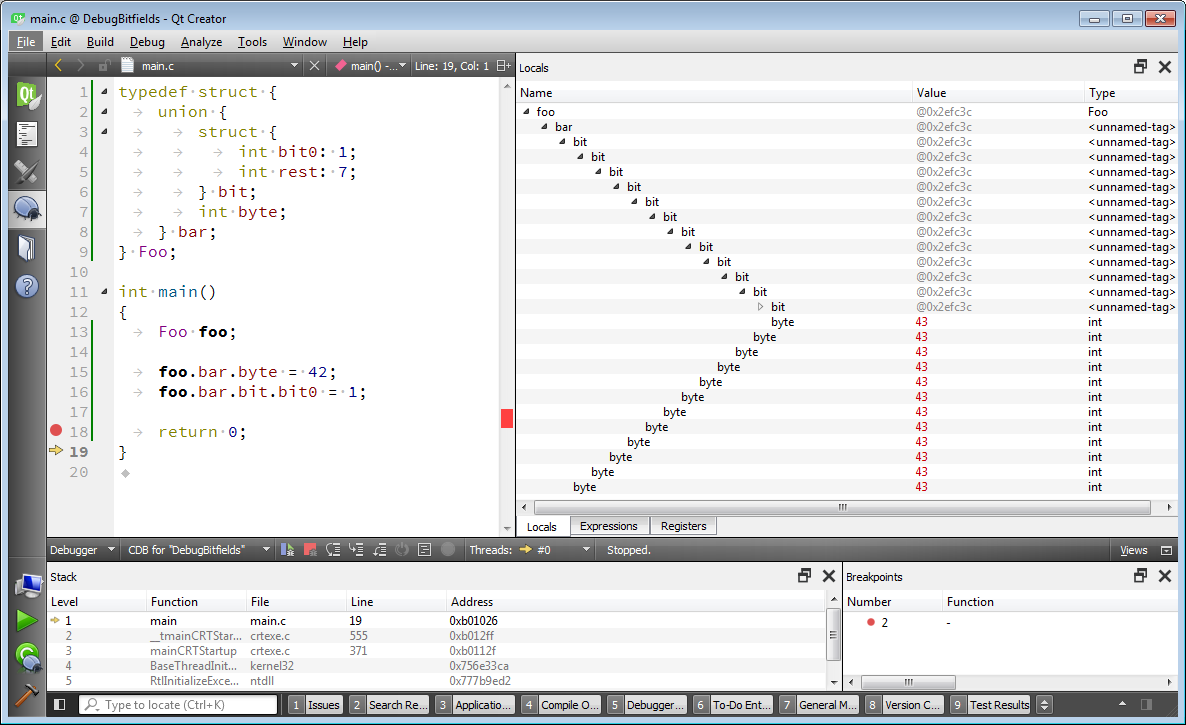Open the Welcome mode with Qt logo
Screen dimensions: 1186x725
coord(27,97)
